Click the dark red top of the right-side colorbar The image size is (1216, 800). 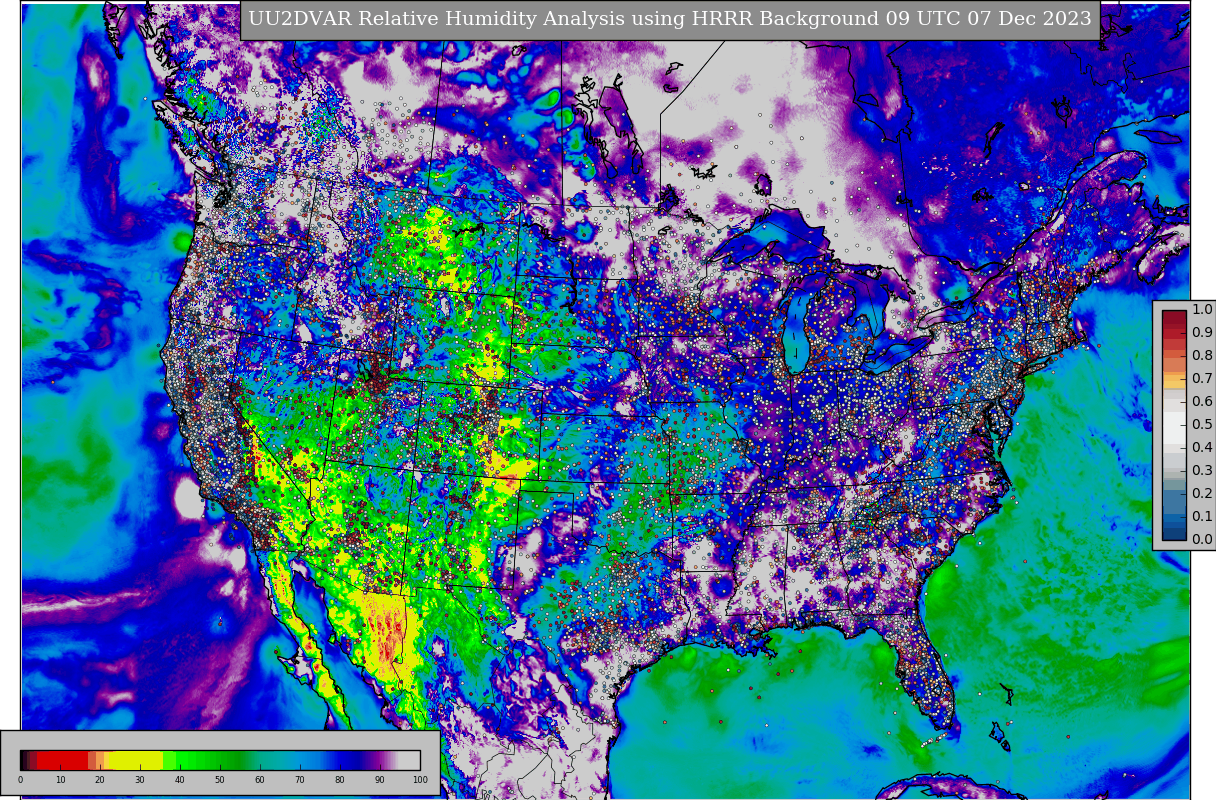1174,316
